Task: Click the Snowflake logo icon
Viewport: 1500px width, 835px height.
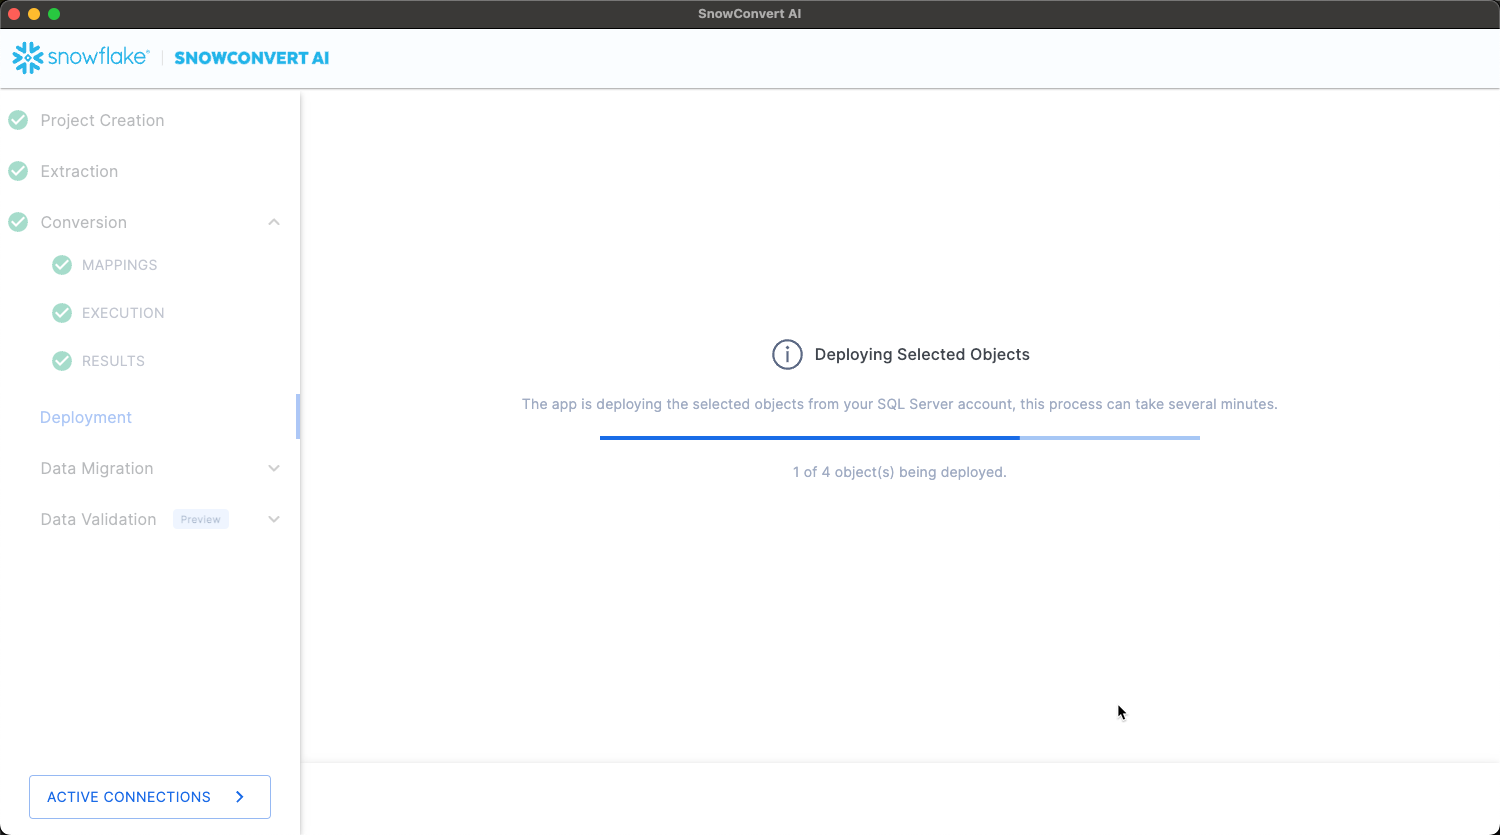Action: click(x=28, y=58)
